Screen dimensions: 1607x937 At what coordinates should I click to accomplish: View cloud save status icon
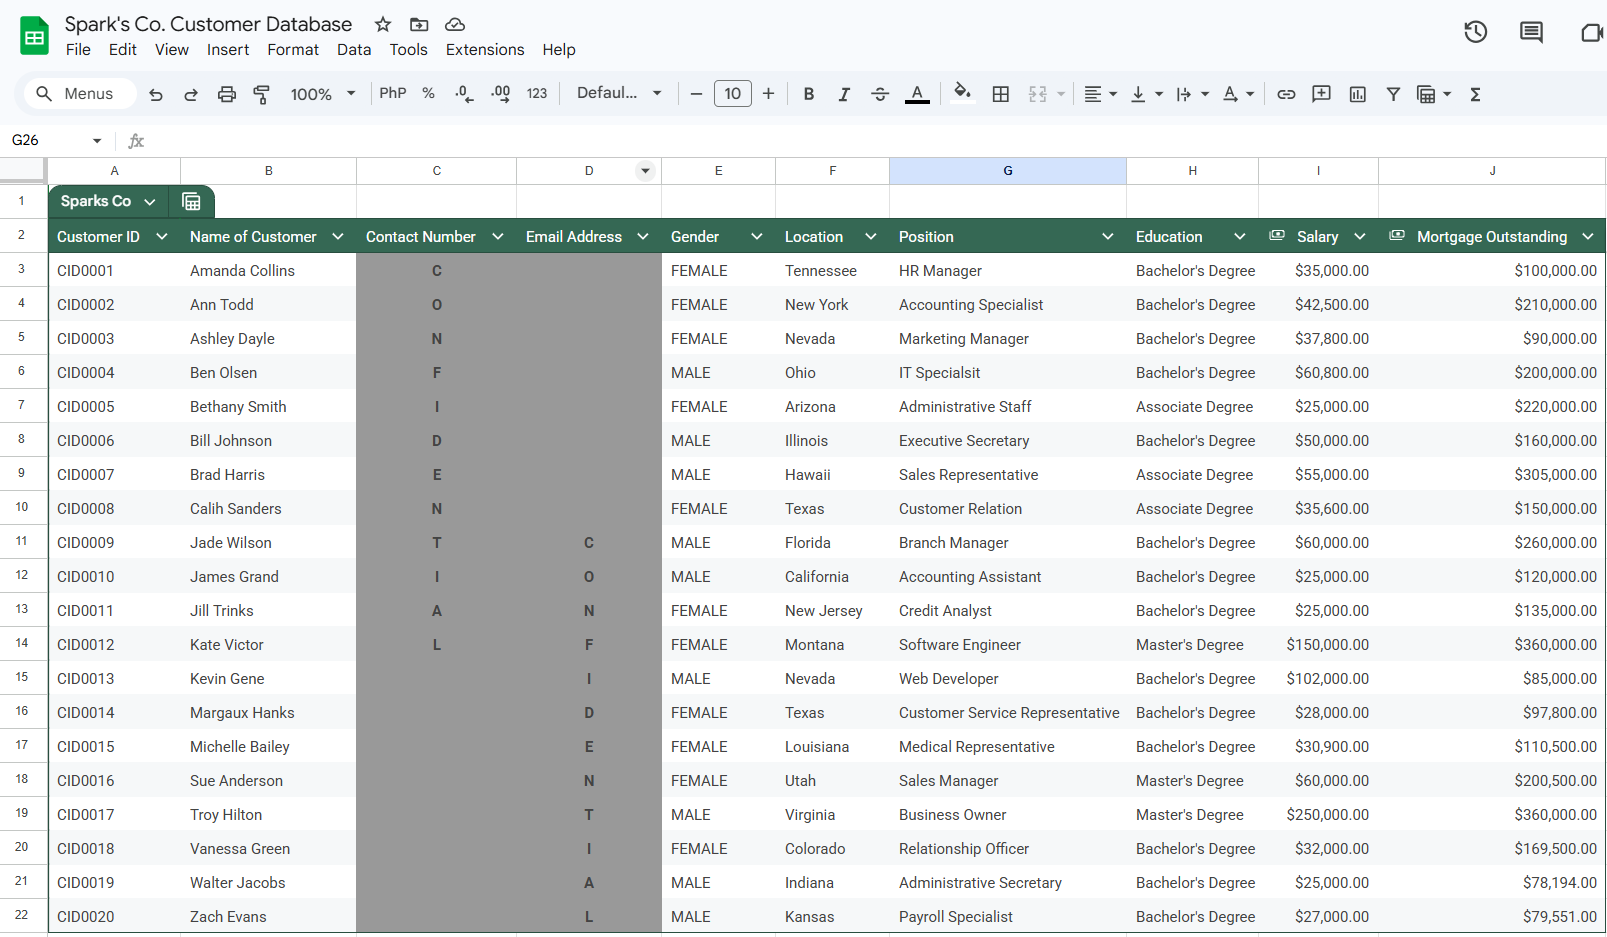(x=455, y=24)
